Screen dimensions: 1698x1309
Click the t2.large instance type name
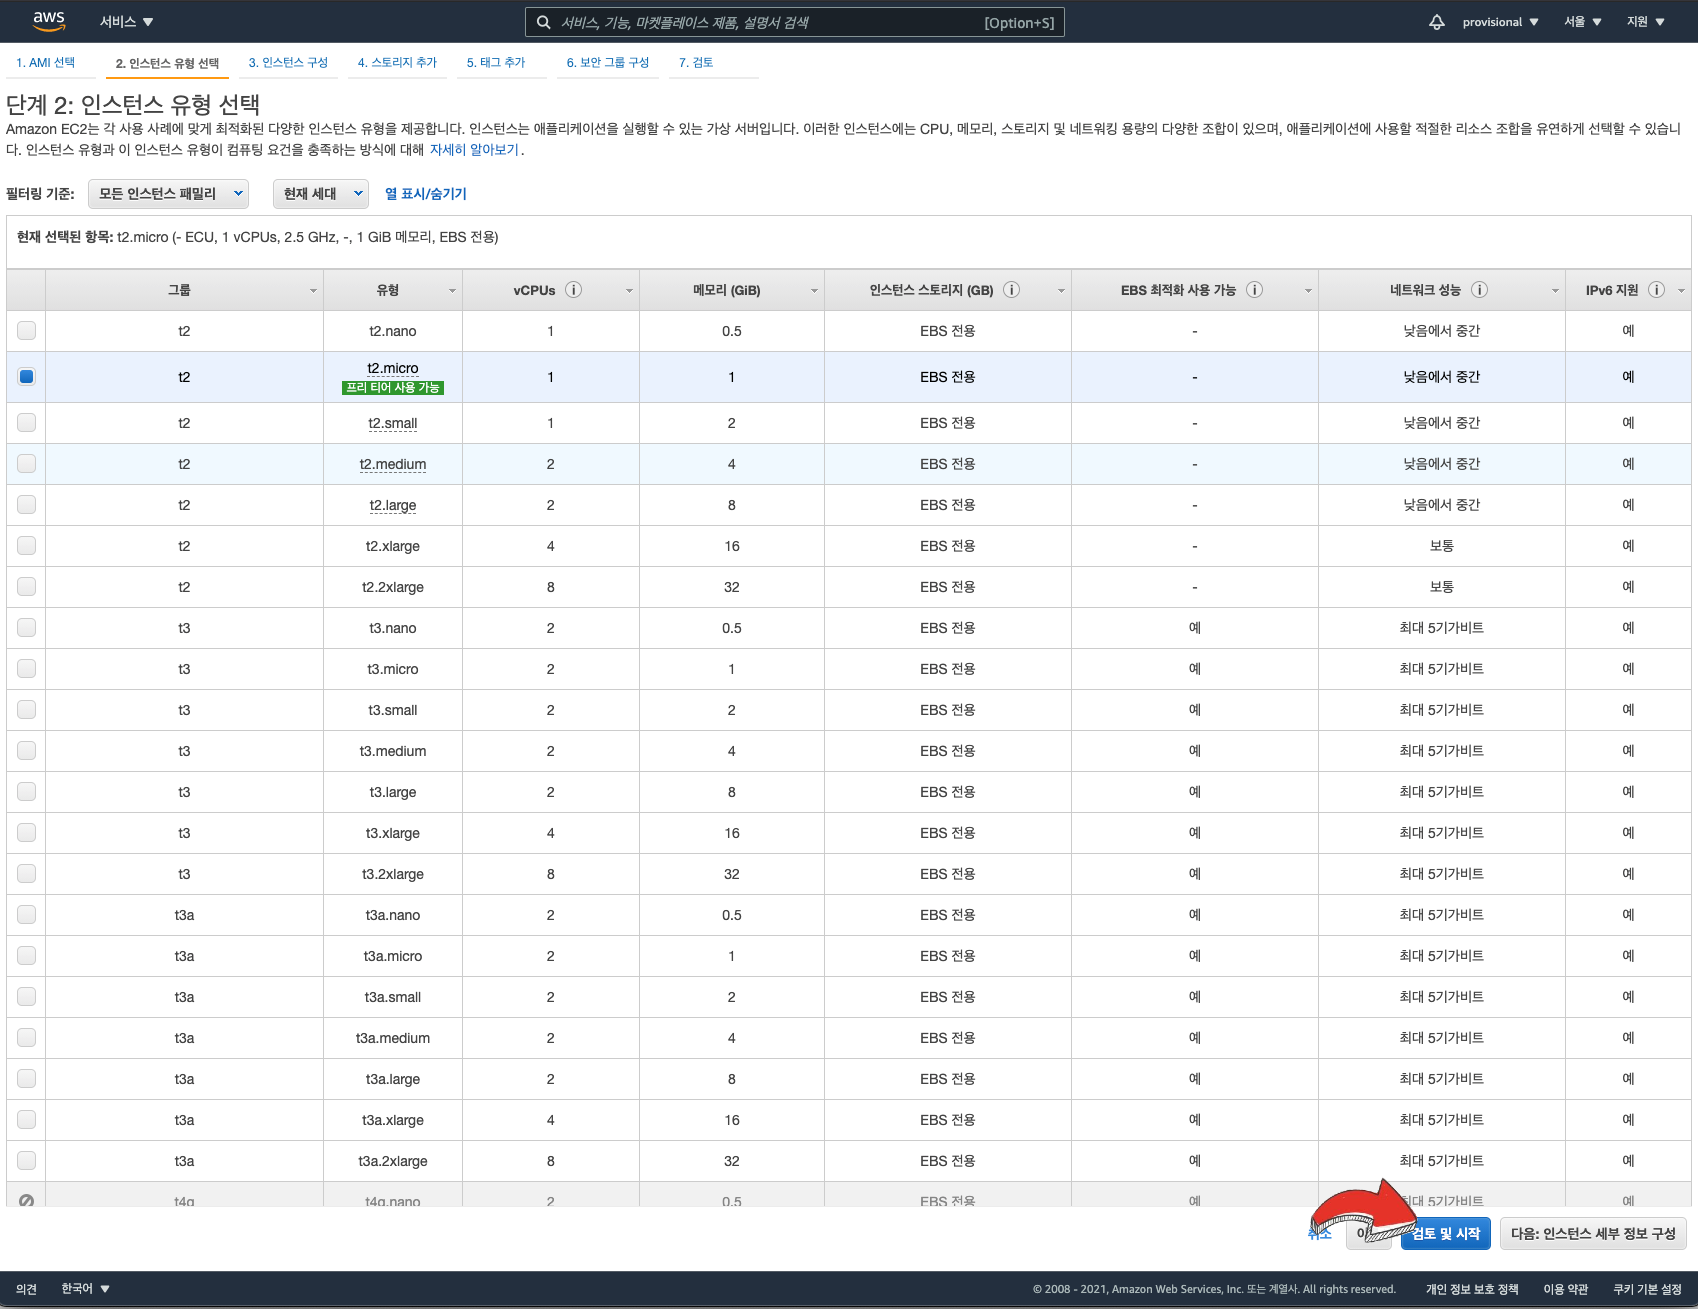coord(393,505)
